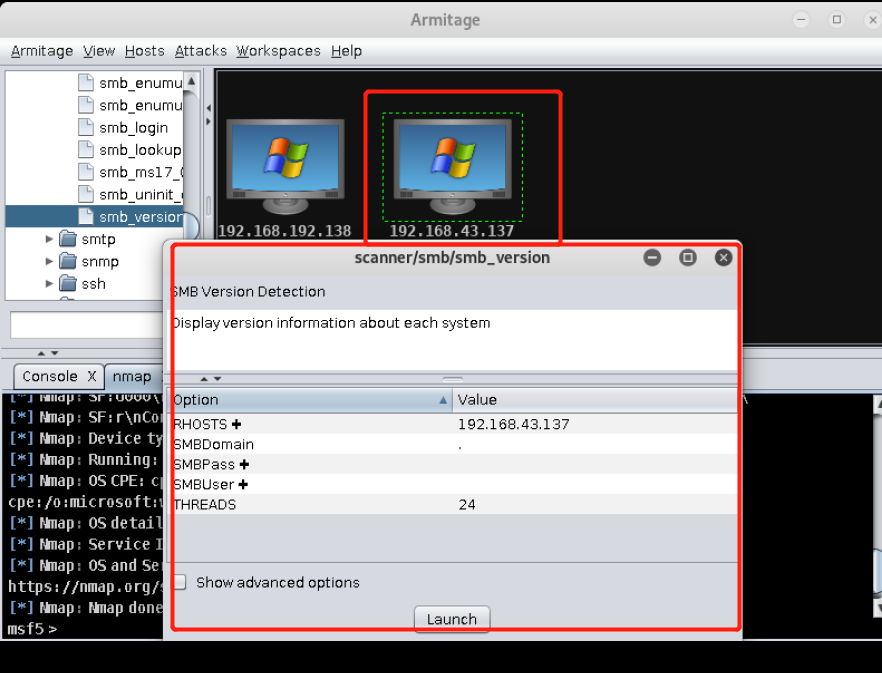Click the Value column header

coord(595,400)
